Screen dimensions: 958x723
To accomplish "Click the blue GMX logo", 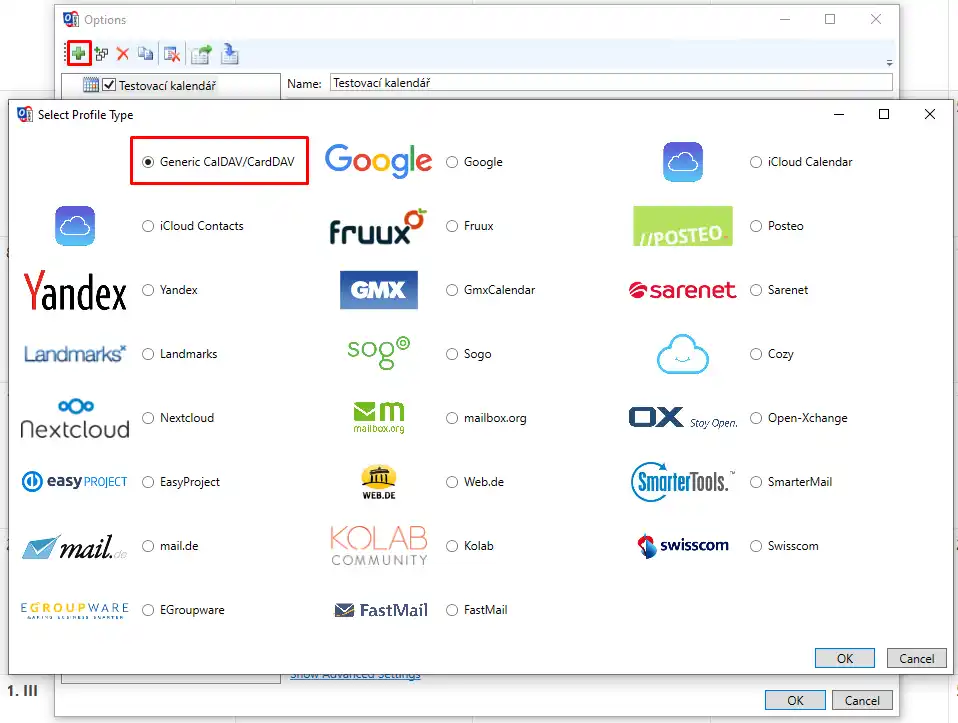I will click(379, 290).
